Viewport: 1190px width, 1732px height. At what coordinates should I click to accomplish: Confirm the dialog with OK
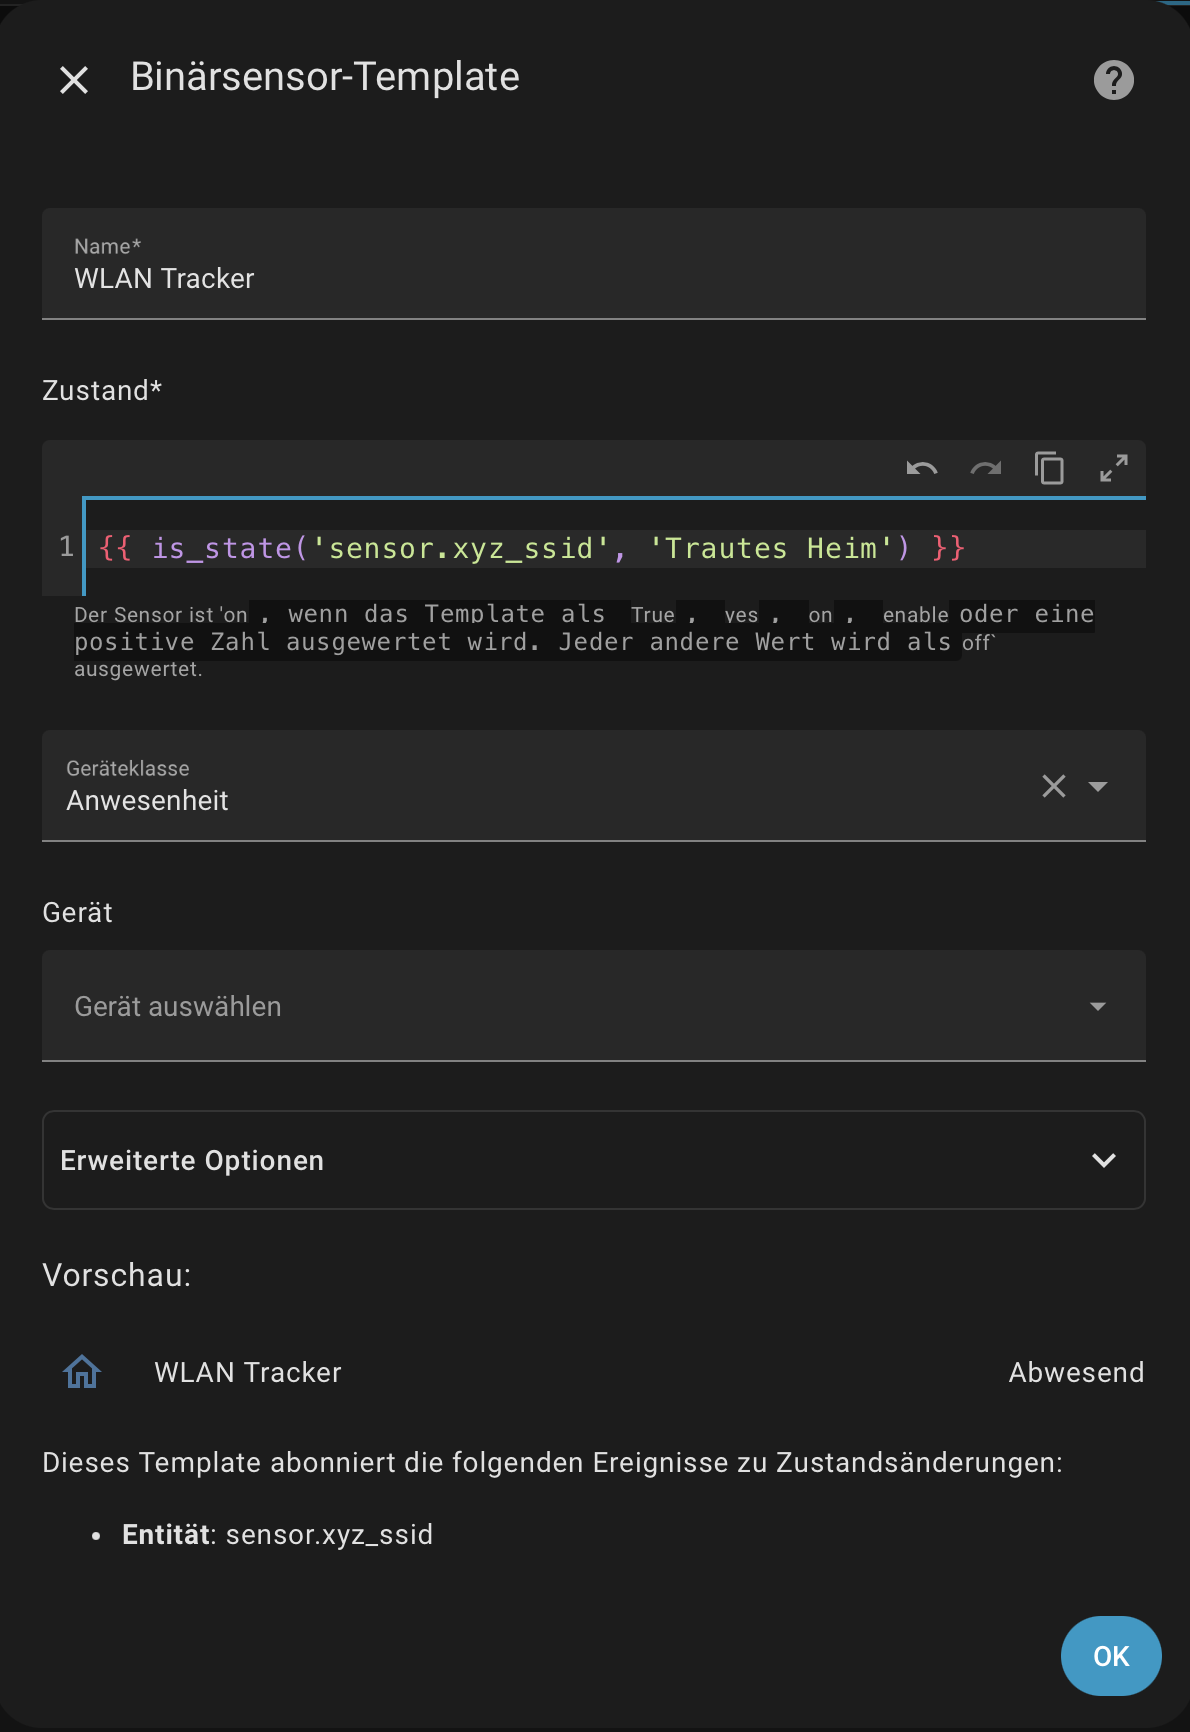(1110, 1656)
